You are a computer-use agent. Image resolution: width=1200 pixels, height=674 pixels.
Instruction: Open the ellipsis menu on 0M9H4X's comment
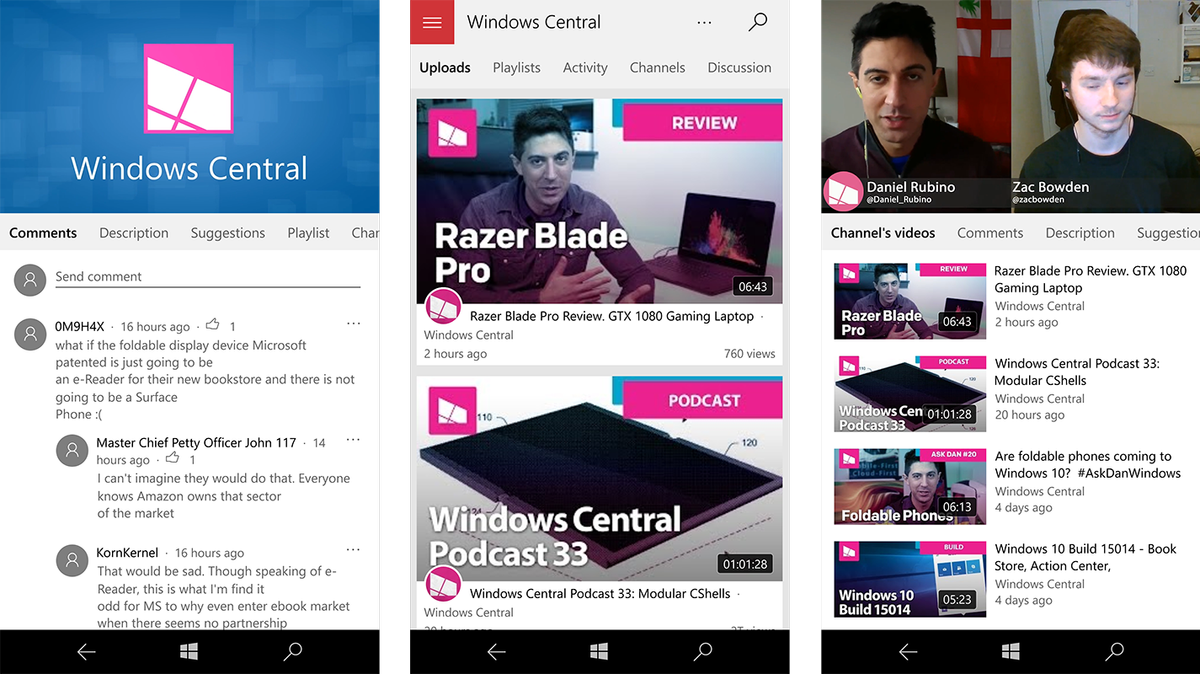pos(353,324)
